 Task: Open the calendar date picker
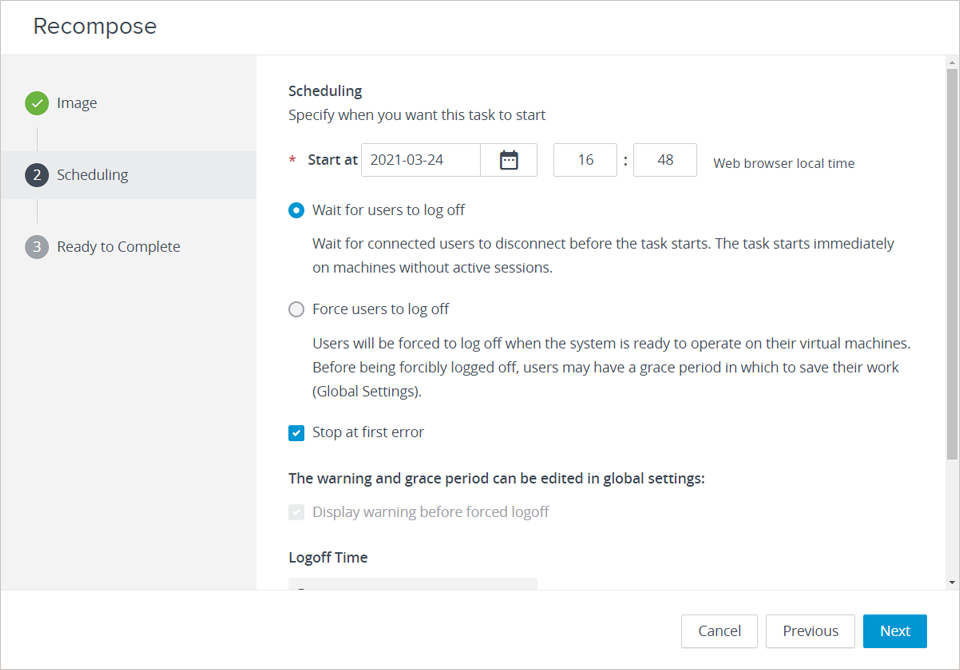pyautogui.click(x=509, y=159)
